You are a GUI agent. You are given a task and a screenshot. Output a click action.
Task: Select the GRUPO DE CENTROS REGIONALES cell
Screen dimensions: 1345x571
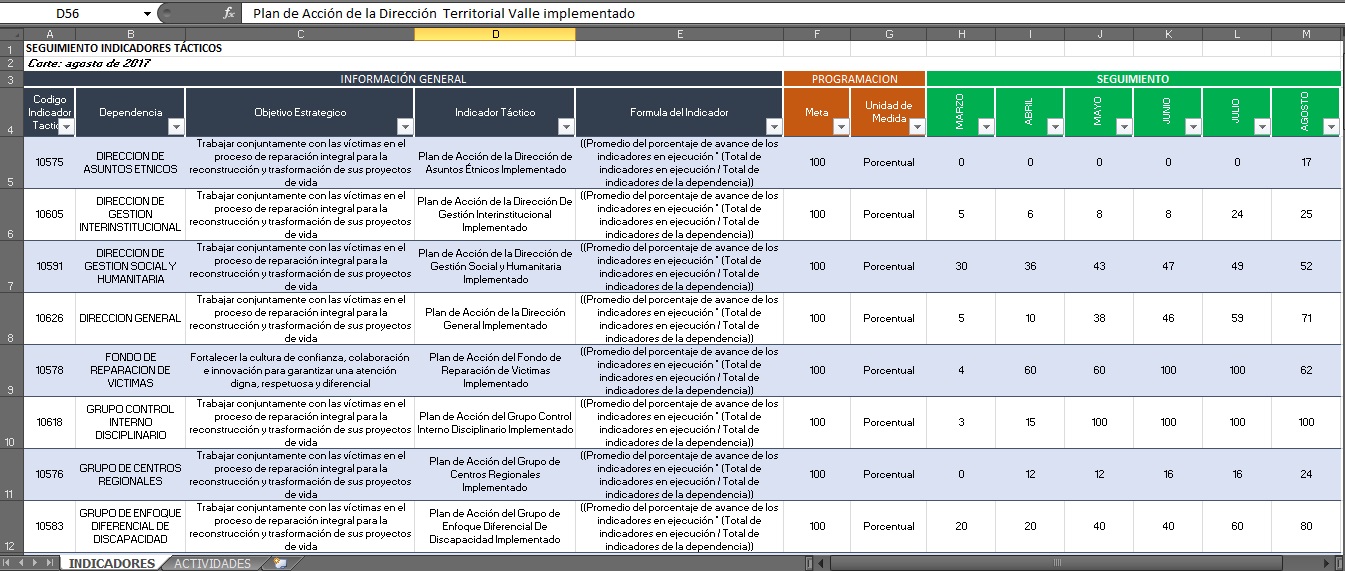coord(130,474)
